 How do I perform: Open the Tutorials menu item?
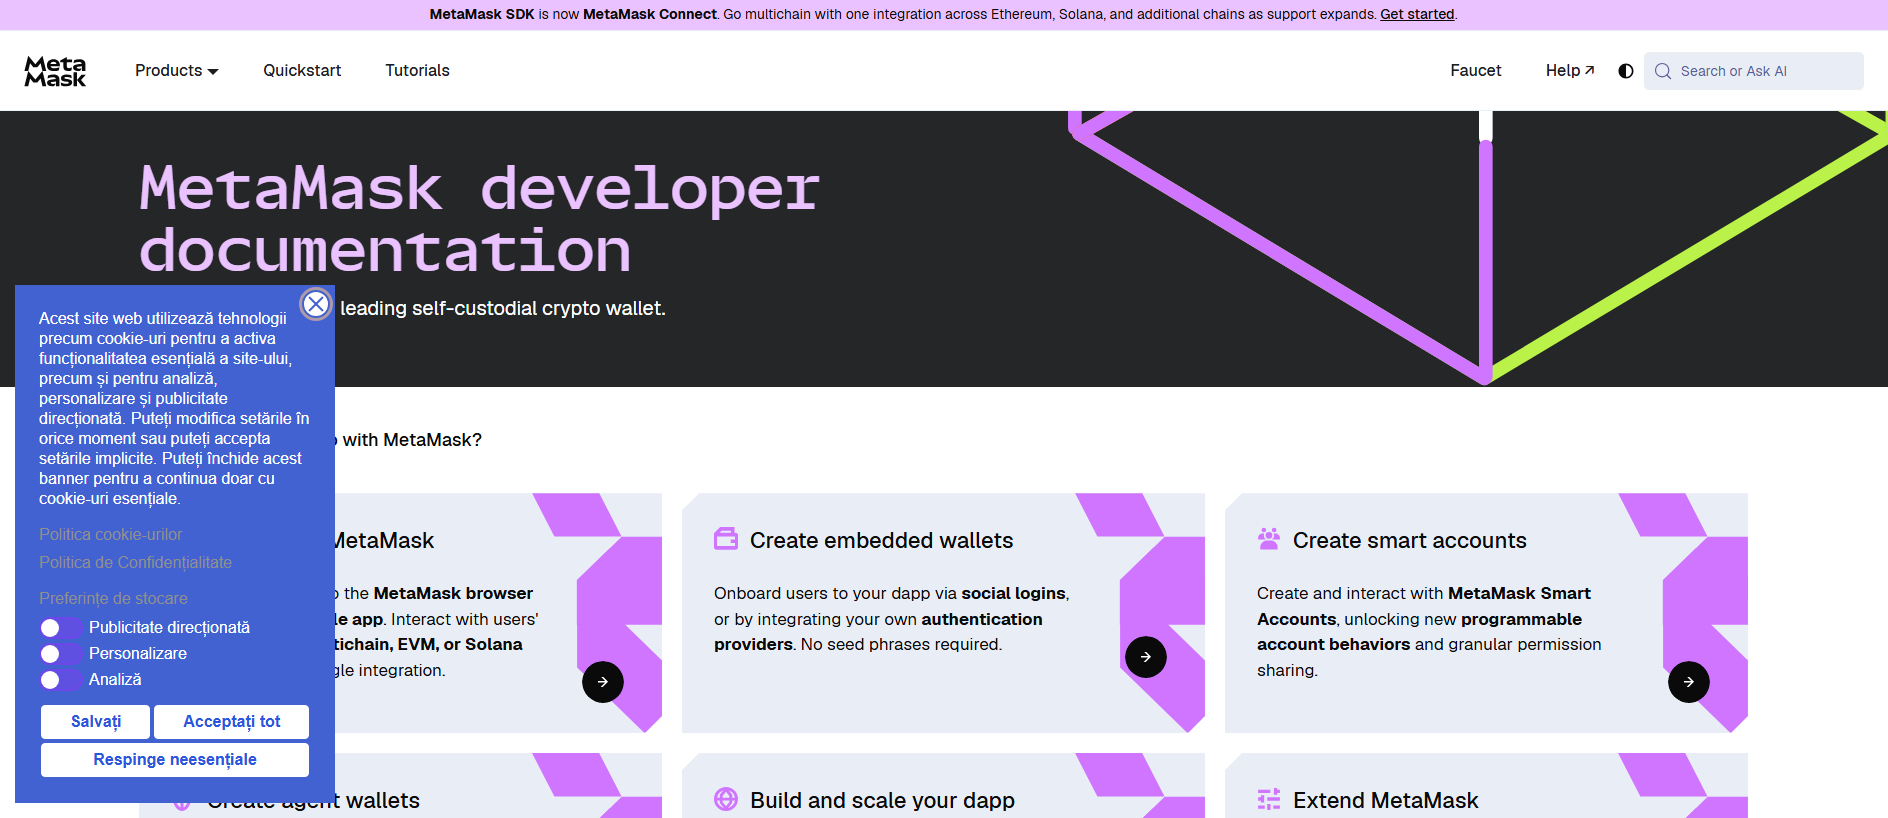(x=417, y=71)
